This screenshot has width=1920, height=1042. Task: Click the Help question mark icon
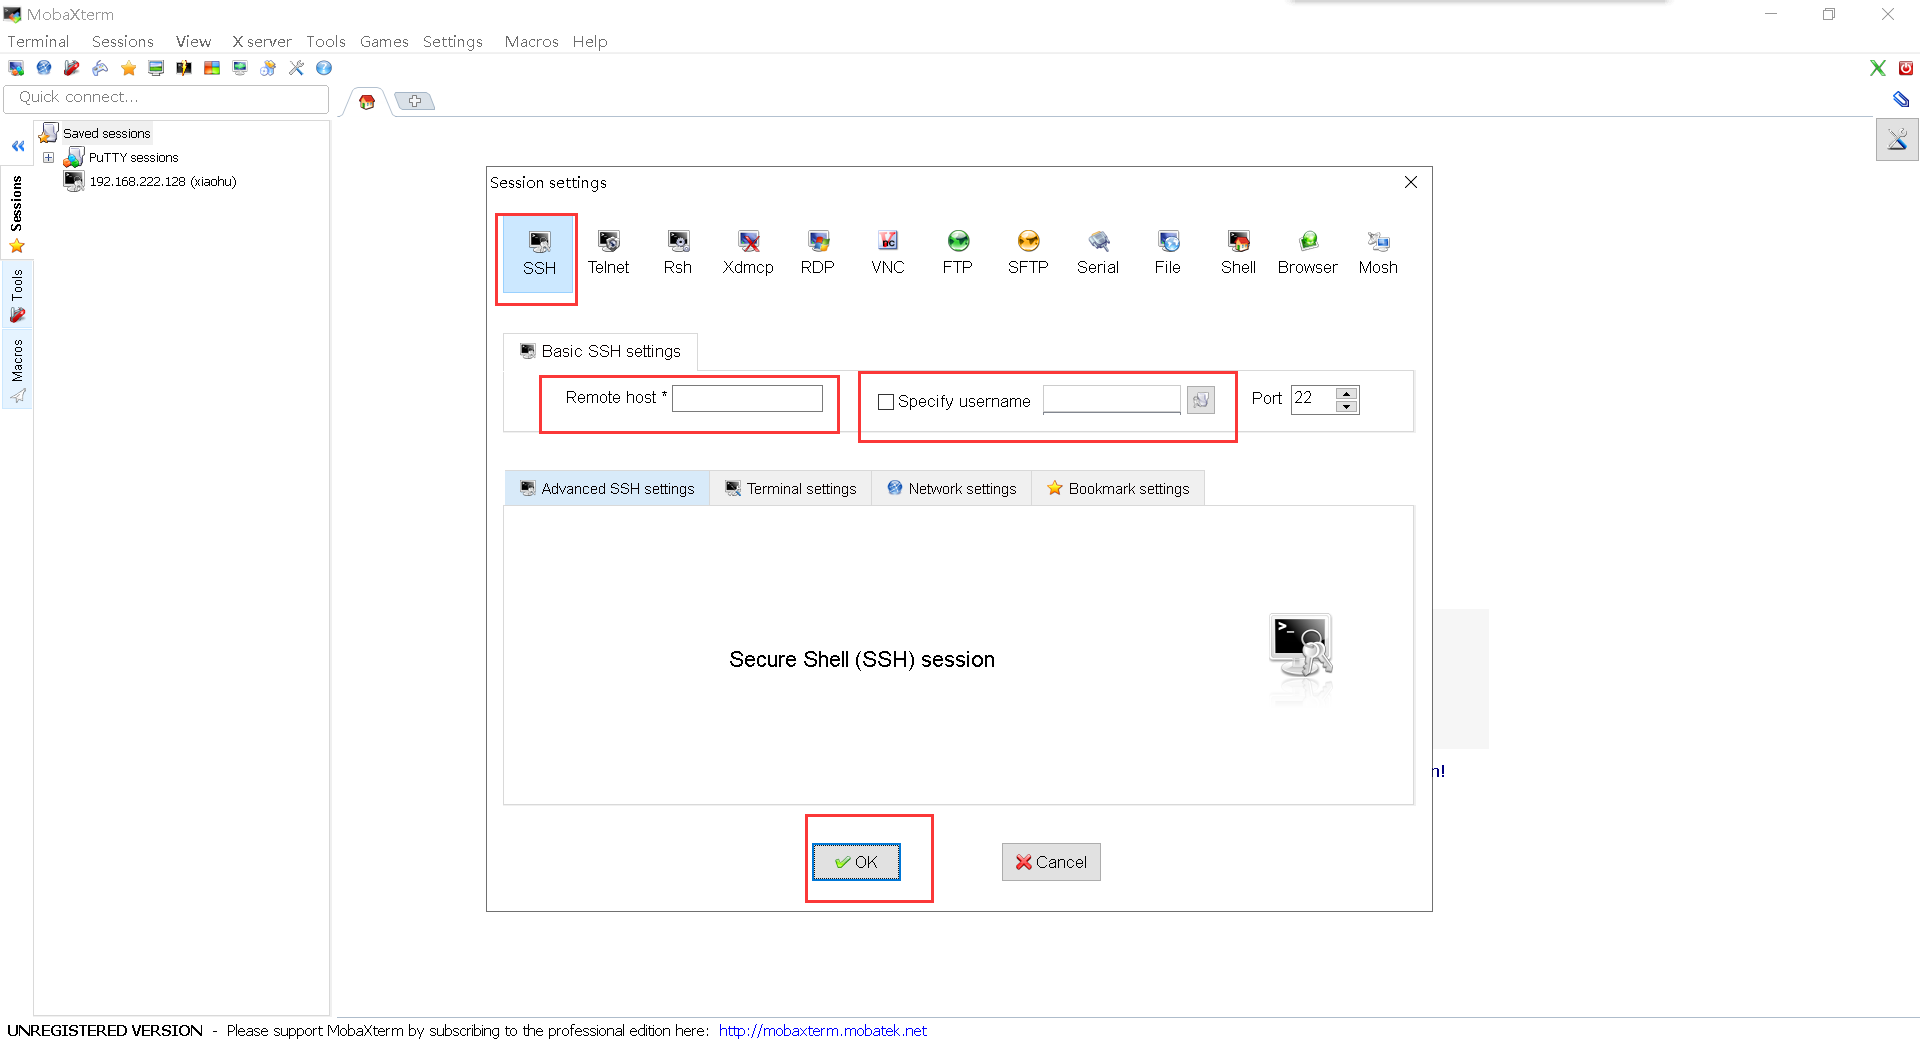click(324, 68)
